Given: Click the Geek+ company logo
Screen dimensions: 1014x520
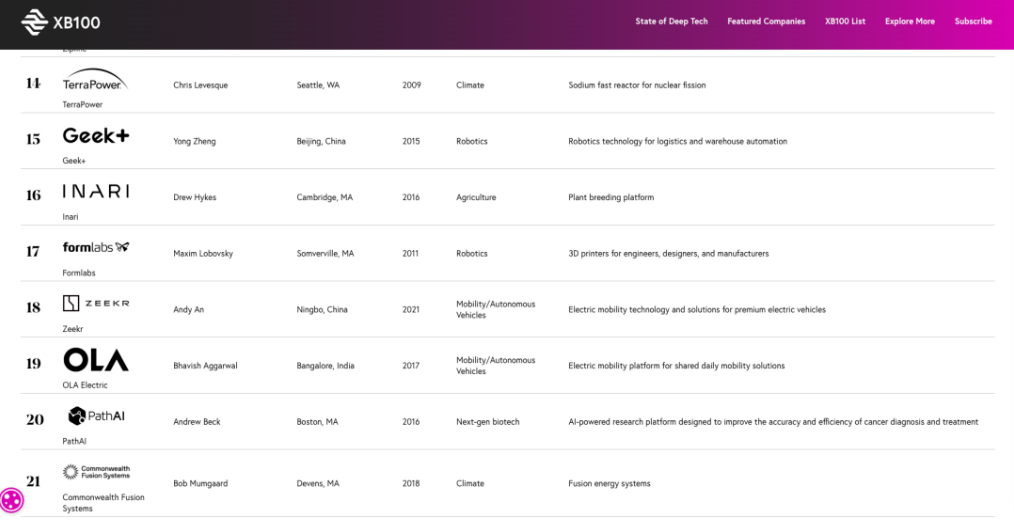Looking at the screenshot, I should [x=96, y=136].
